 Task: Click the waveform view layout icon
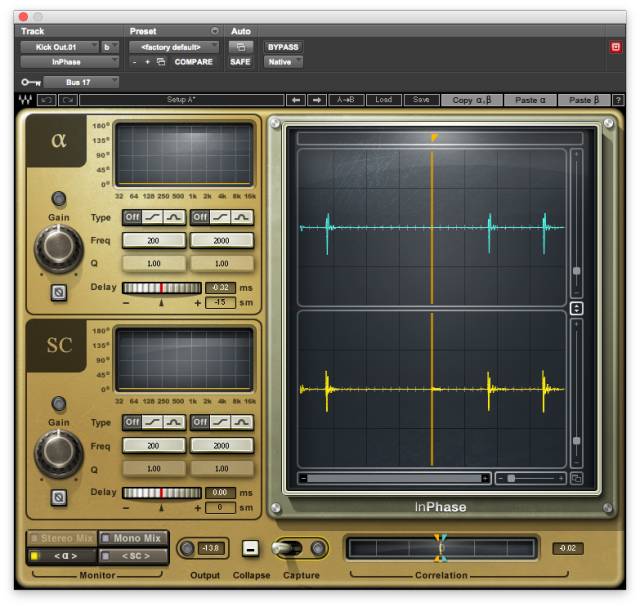[576, 478]
